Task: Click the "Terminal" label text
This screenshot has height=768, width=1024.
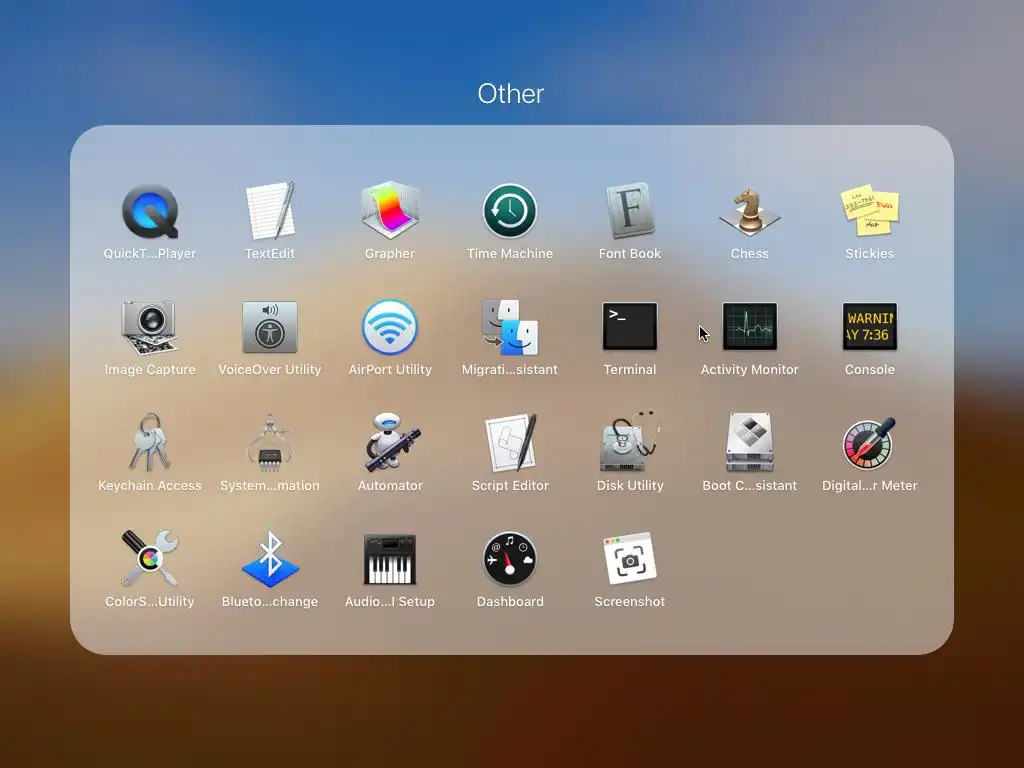Action: click(630, 370)
